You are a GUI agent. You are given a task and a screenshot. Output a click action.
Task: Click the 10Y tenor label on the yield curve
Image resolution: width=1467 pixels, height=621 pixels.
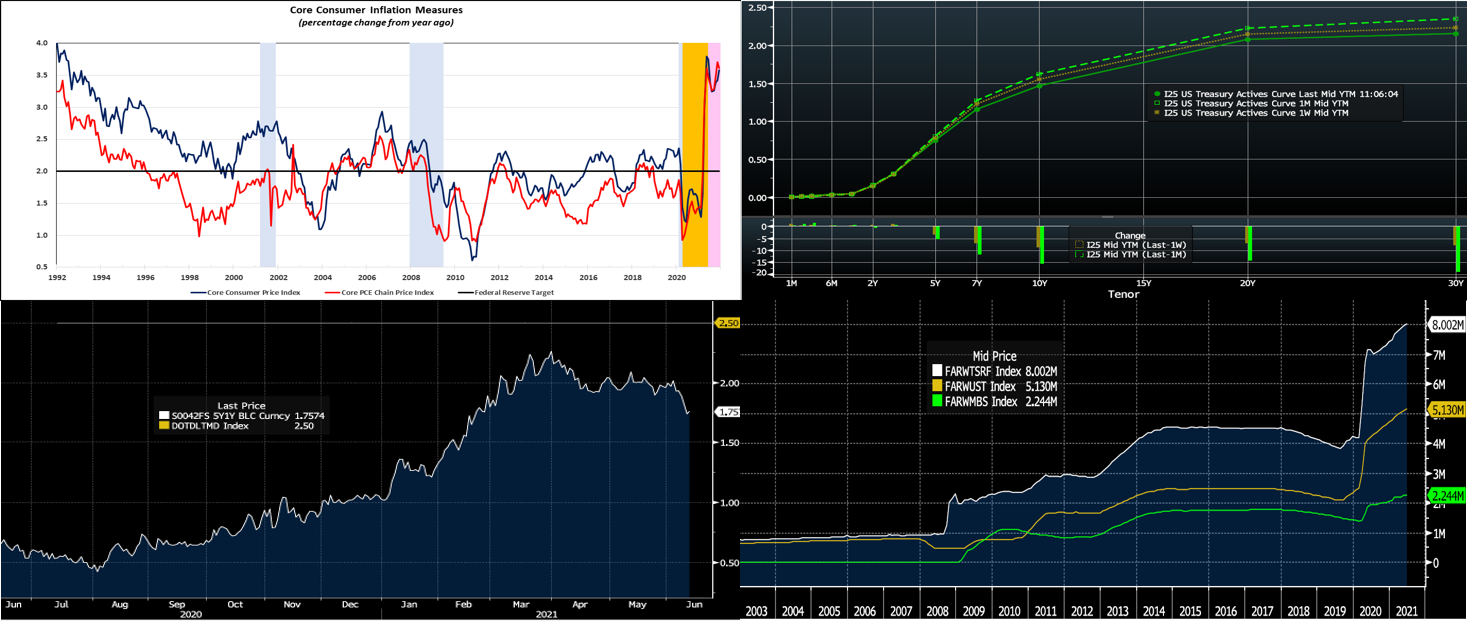click(x=1040, y=284)
